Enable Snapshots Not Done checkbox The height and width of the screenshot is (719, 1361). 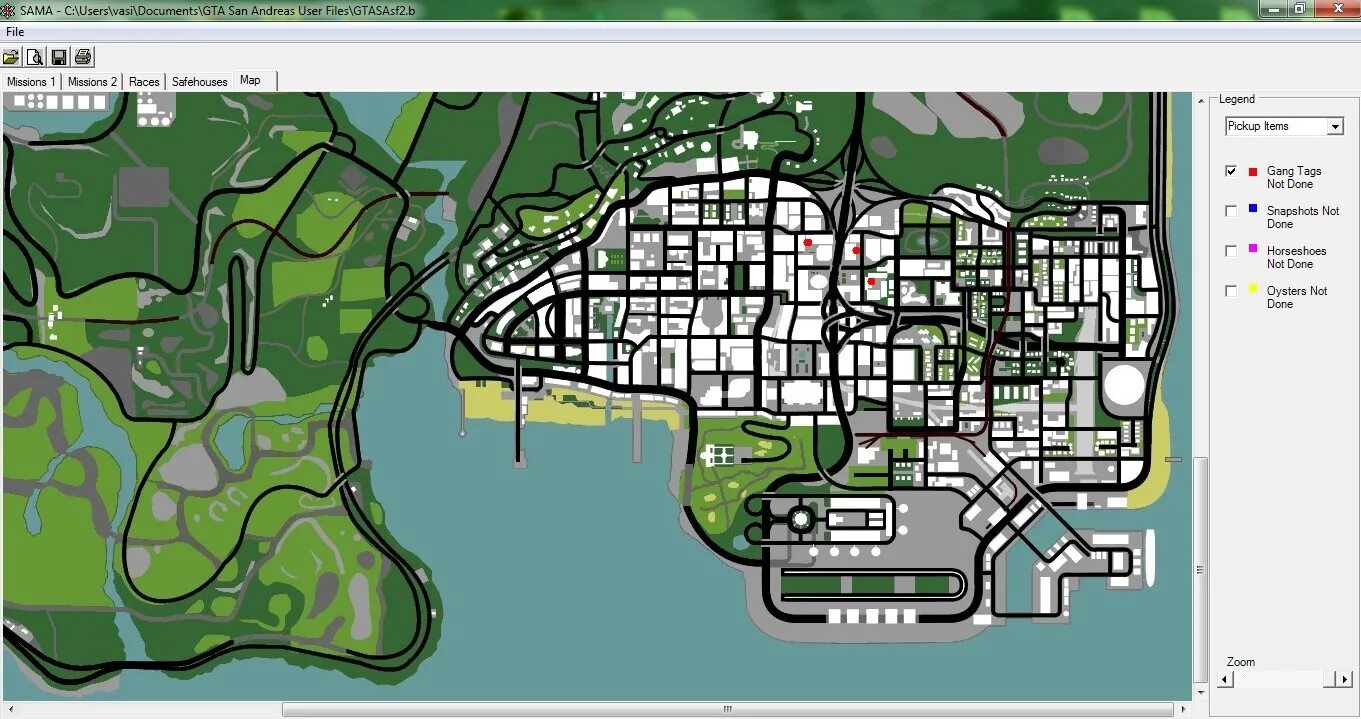(x=1231, y=211)
